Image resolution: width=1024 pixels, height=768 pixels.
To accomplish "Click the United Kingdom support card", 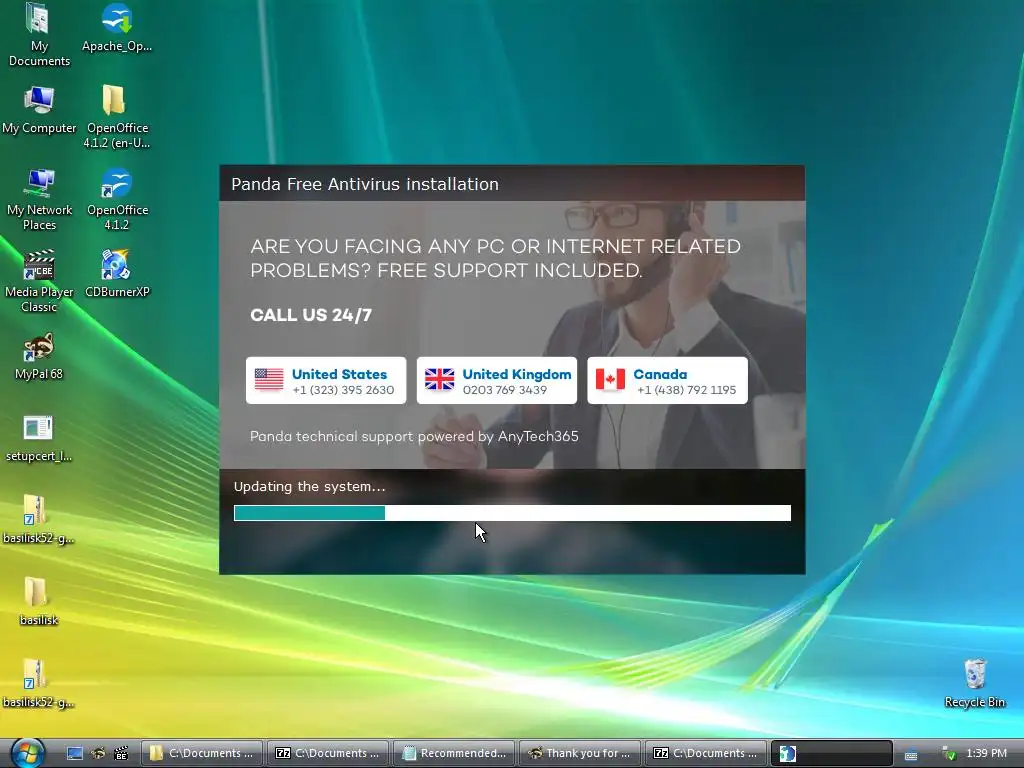I will pos(496,380).
